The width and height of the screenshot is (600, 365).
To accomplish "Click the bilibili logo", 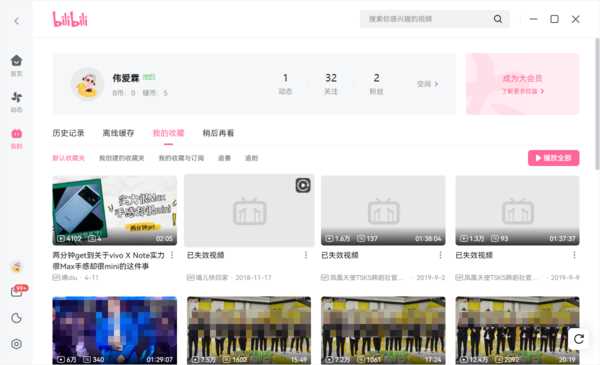I will (70, 19).
